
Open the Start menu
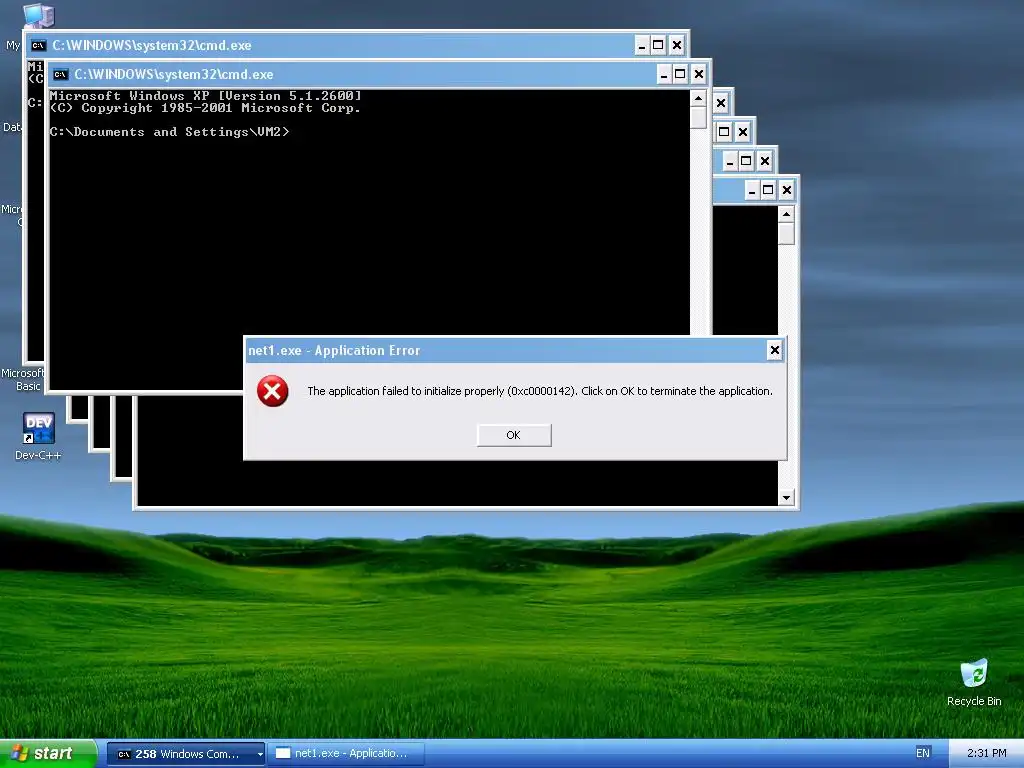click(49, 753)
